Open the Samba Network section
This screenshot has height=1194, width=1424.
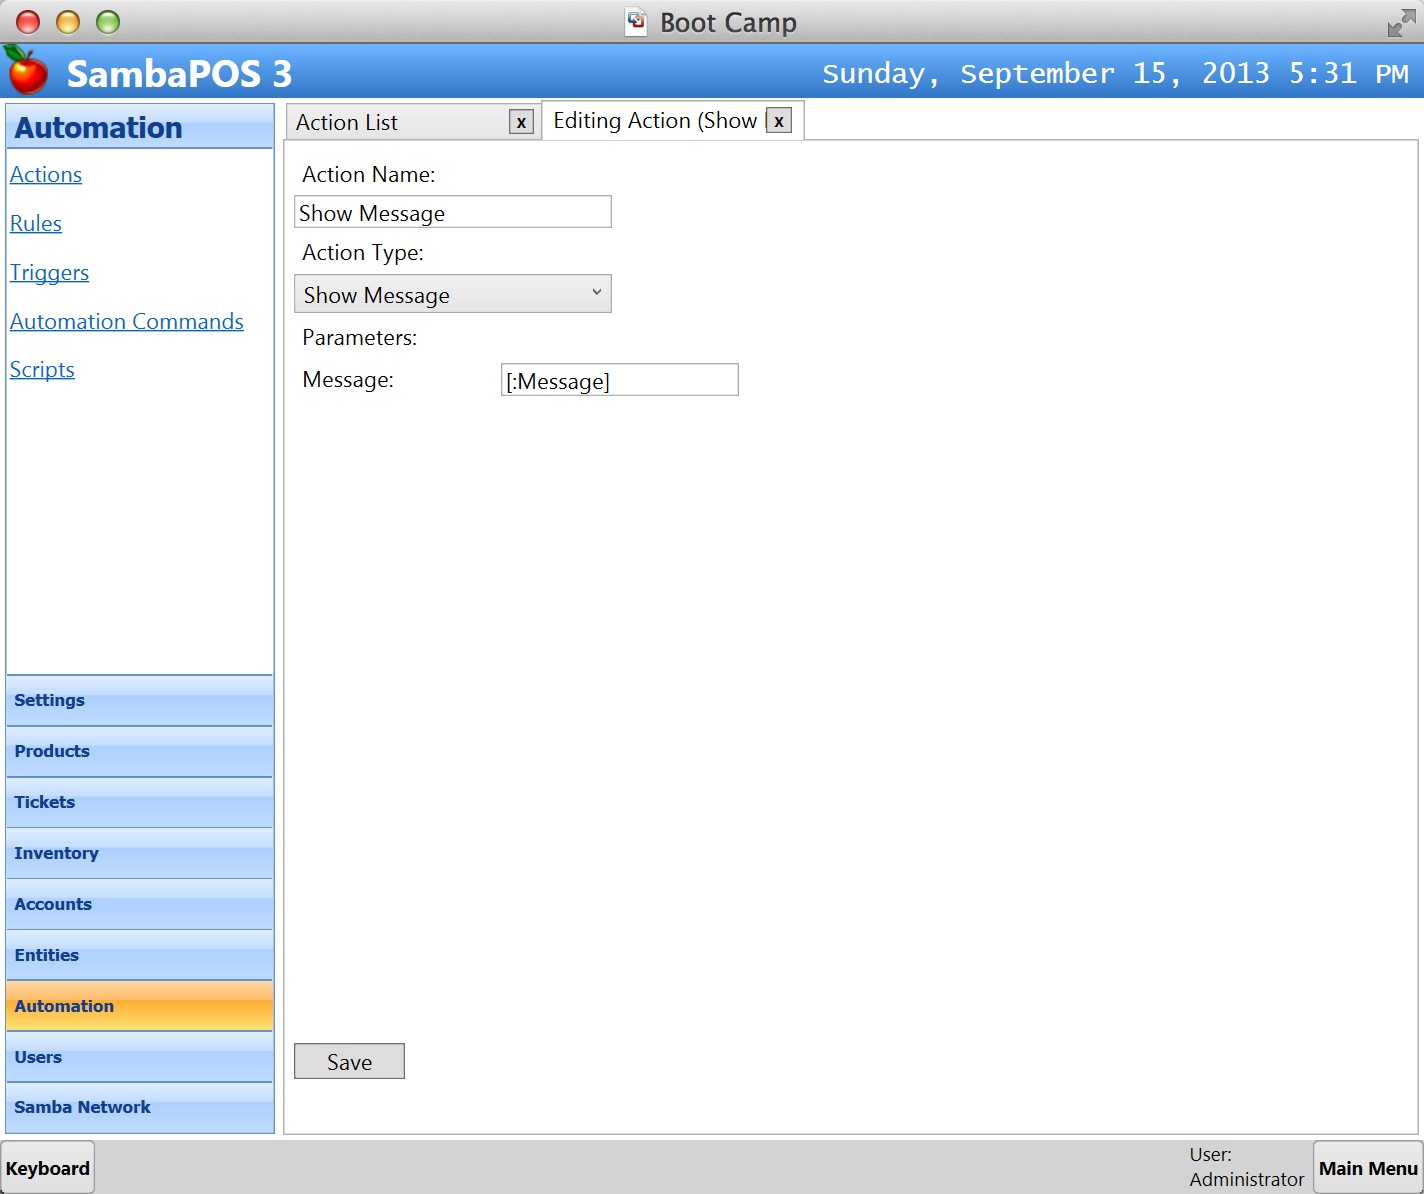point(139,1108)
